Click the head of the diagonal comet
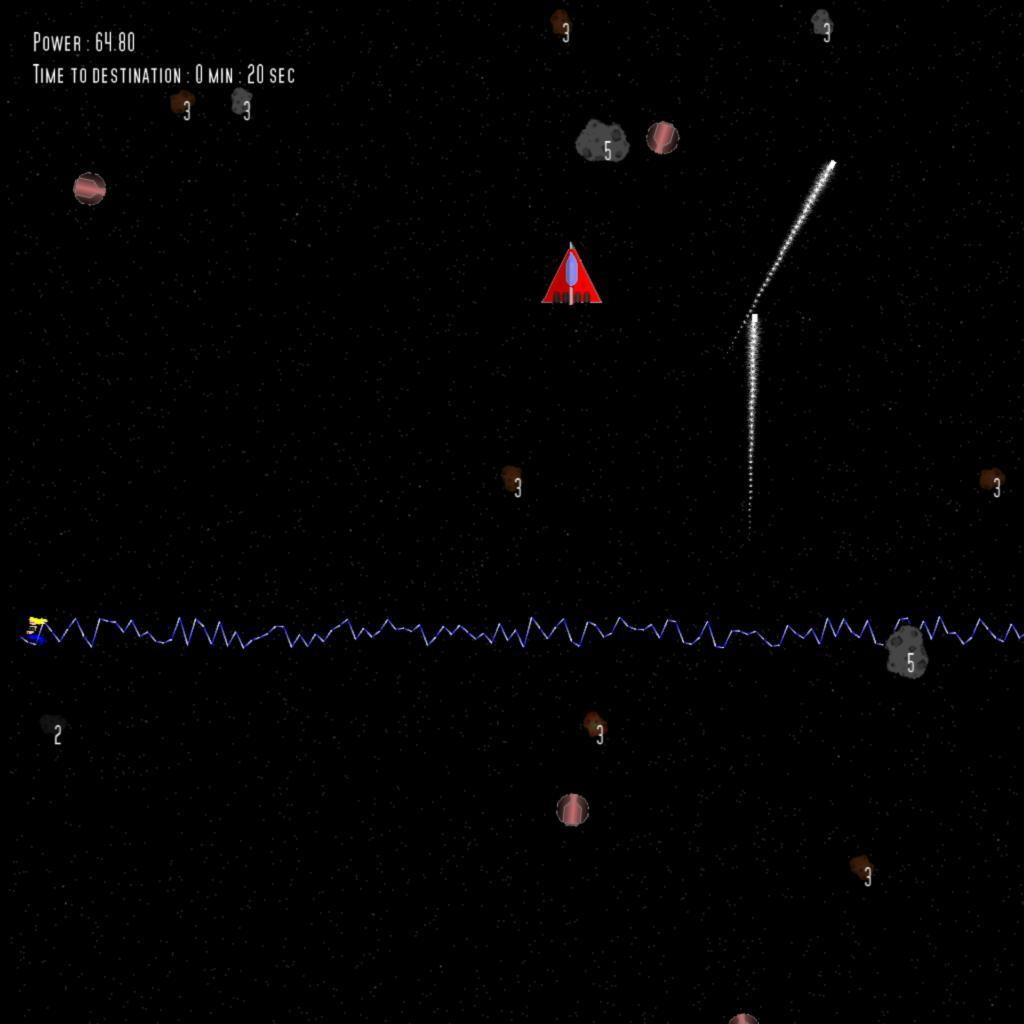The width and height of the screenshot is (1024, 1024). point(831,163)
